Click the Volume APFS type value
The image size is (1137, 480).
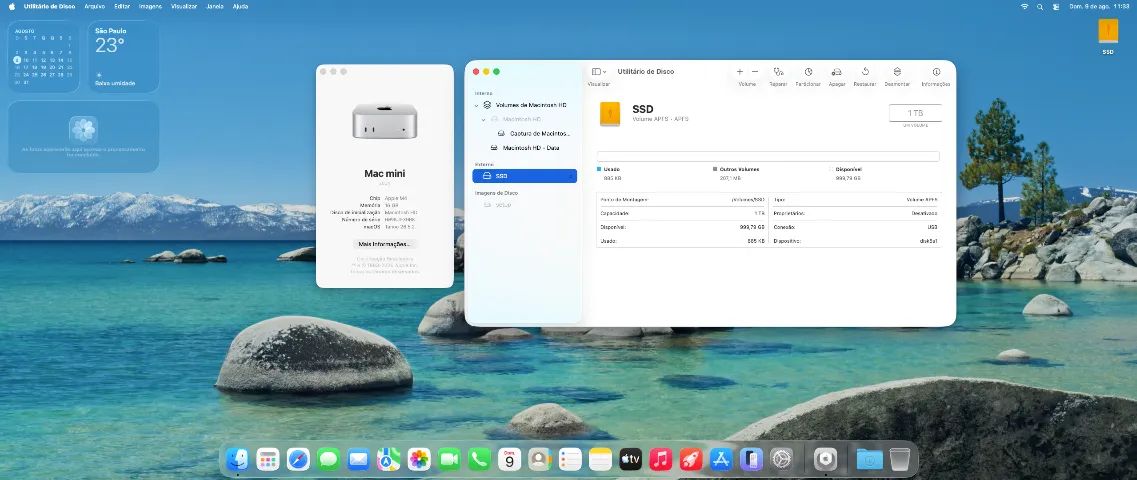click(922, 199)
